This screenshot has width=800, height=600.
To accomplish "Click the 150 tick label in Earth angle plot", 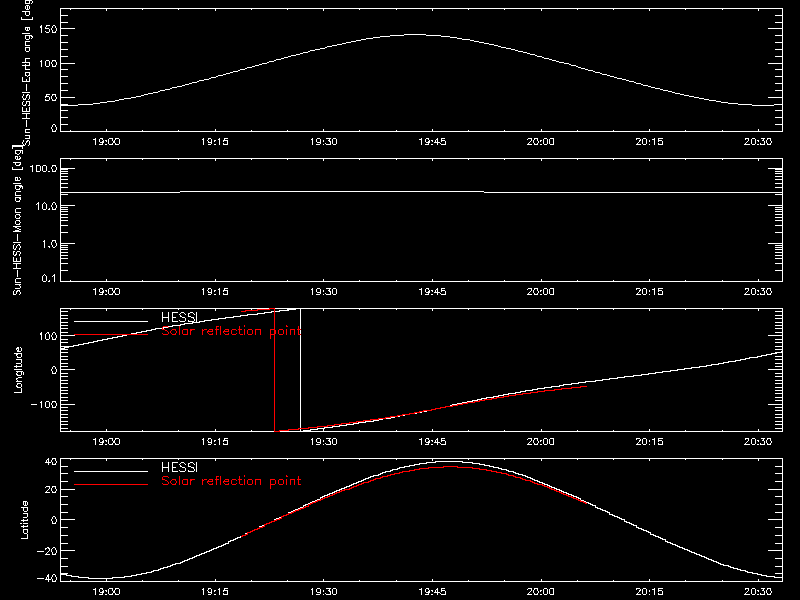I will click(48, 29).
